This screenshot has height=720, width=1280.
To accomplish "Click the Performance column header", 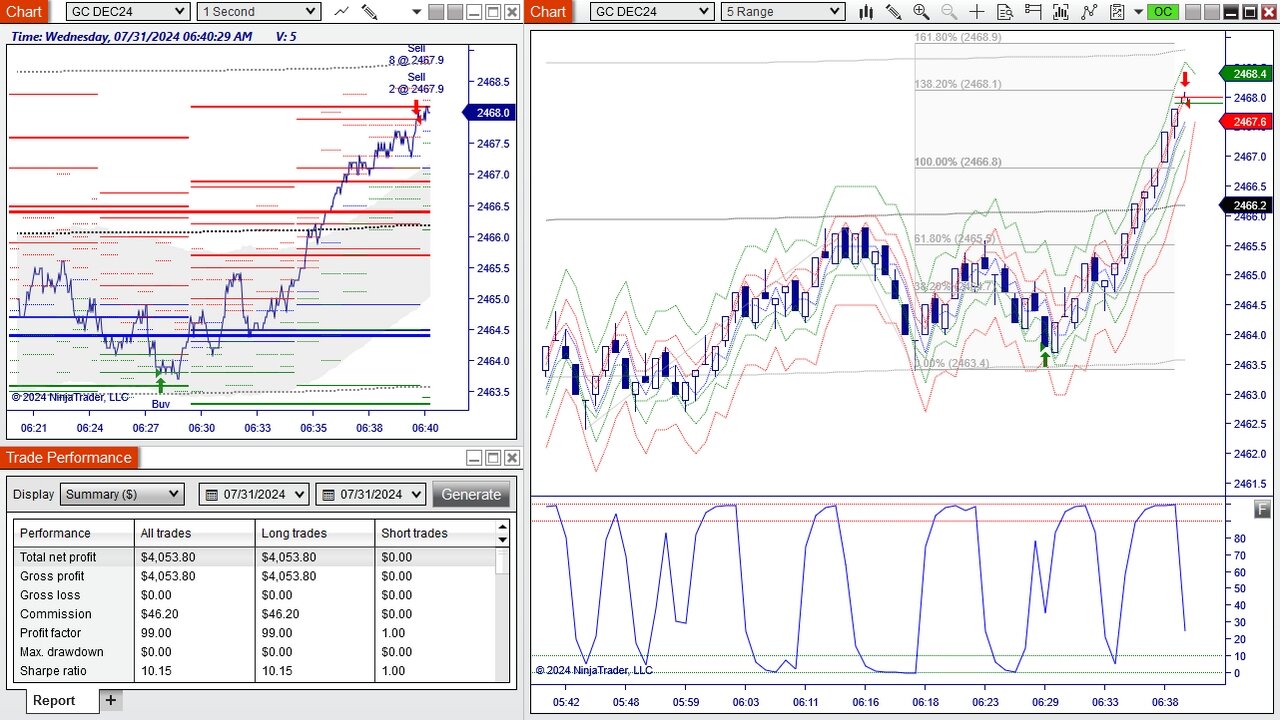I will [x=74, y=533].
